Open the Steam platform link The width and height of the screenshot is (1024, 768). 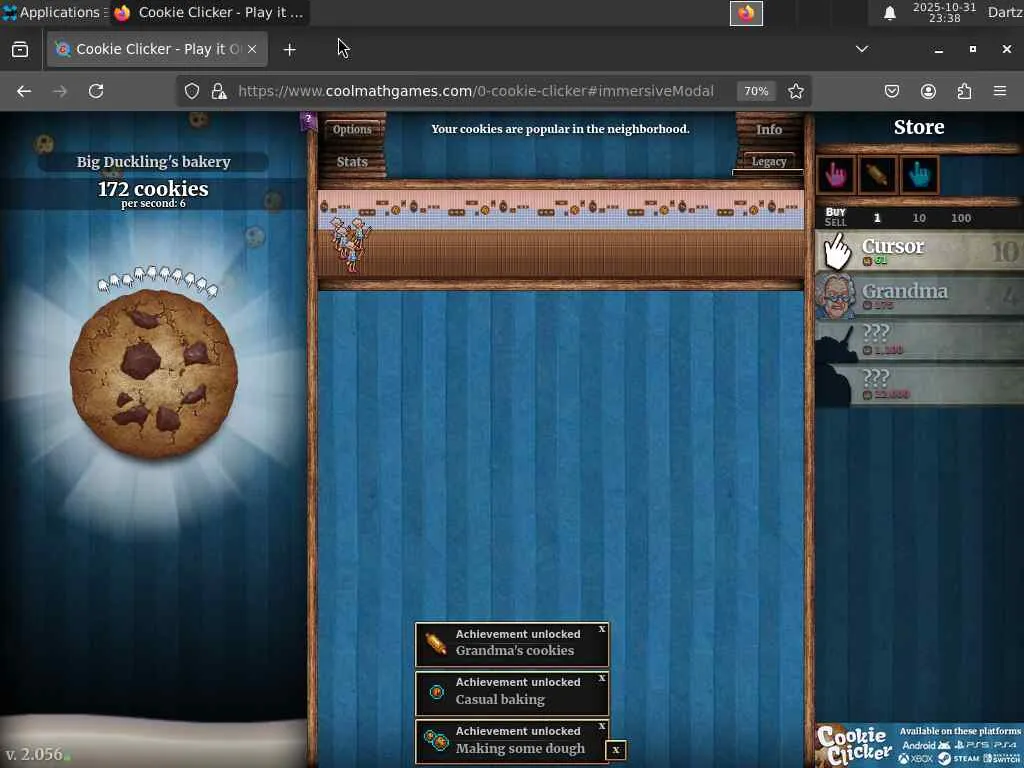pos(960,758)
